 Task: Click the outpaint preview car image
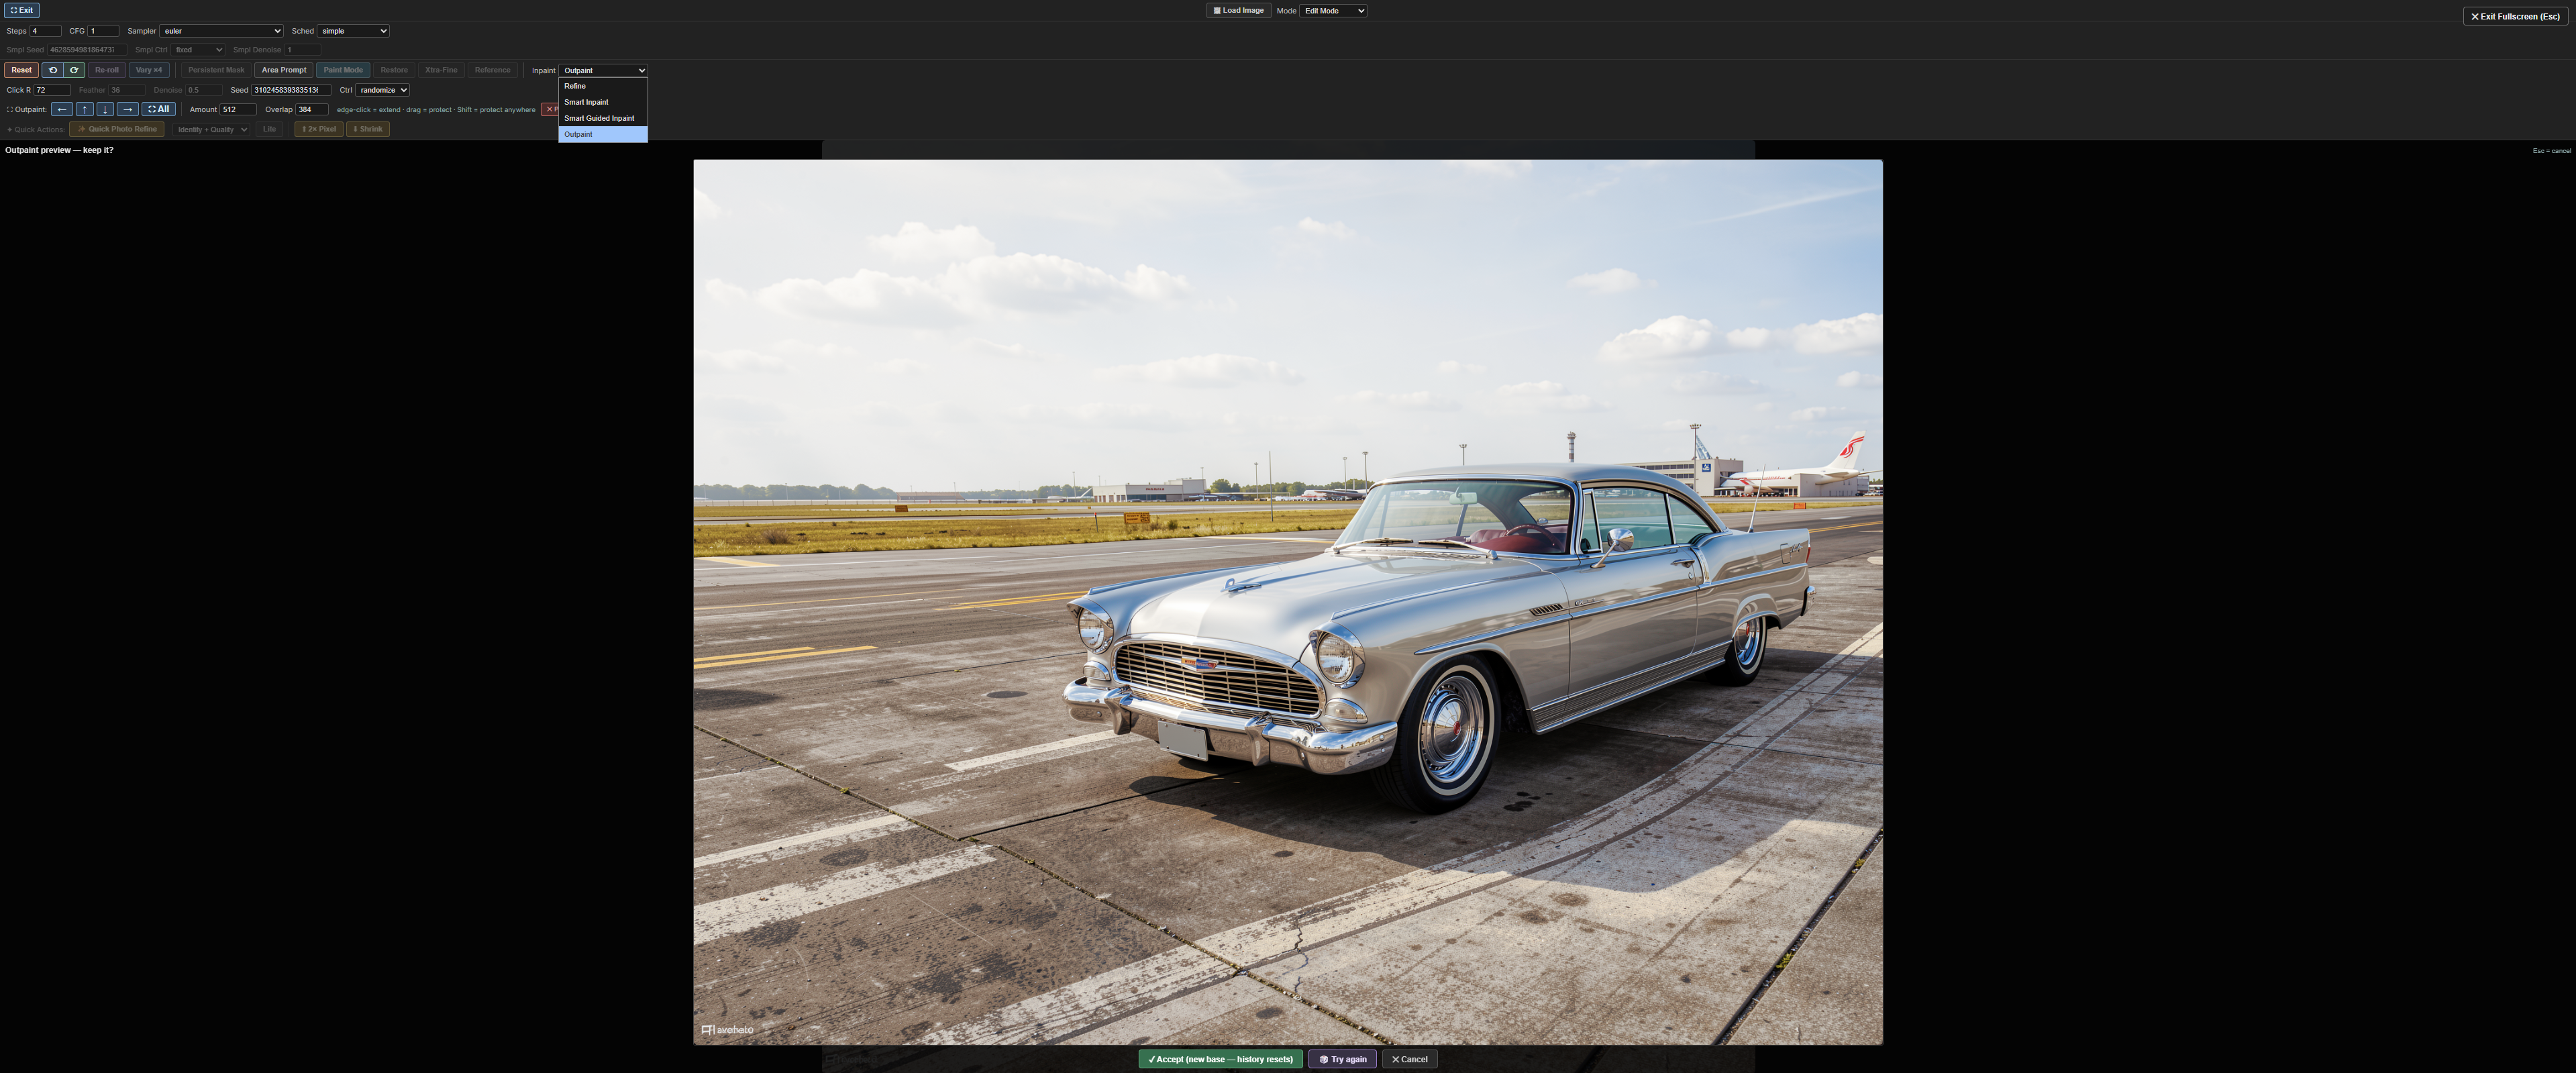[x=1288, y=602]
